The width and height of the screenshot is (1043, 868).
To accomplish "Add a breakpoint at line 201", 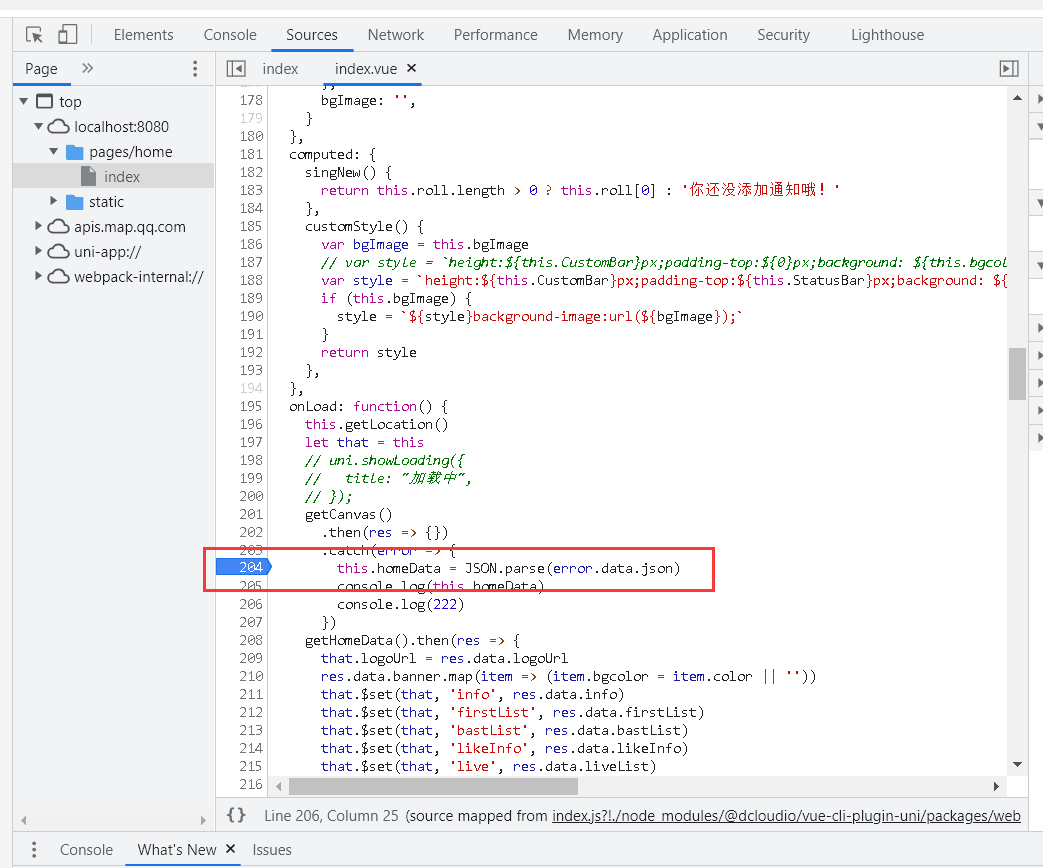I will coord(251,514).
